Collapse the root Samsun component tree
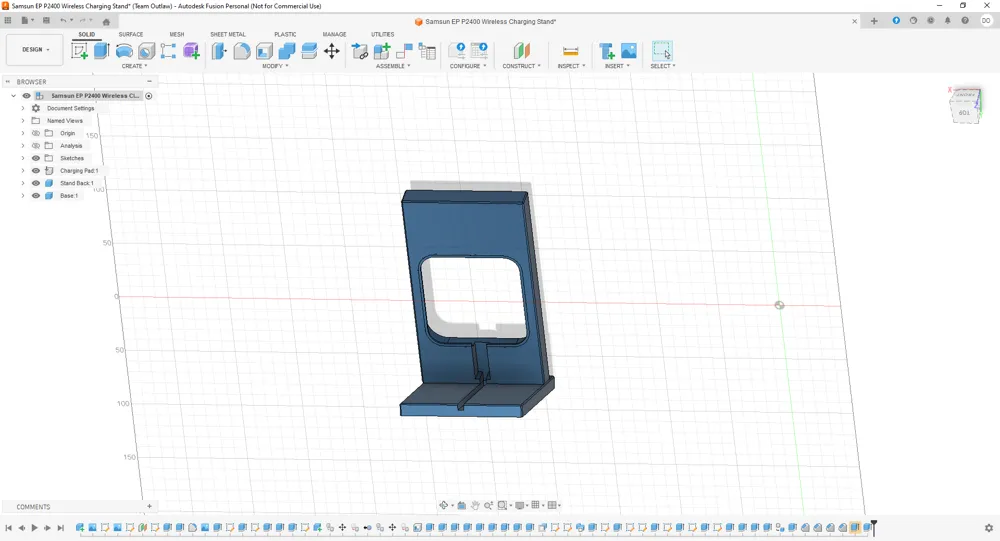The height and width of the screenshot is (541, 1000). tap(13, 96)
